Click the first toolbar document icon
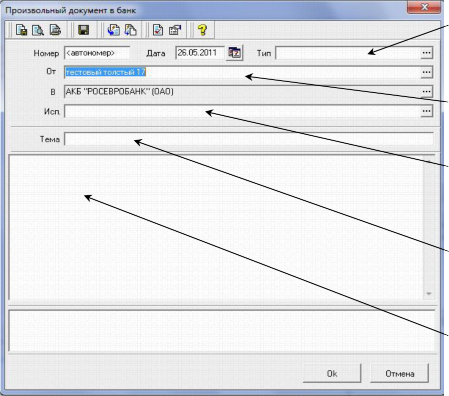Screen dimensions: 449x396 click(x=22, y=30)
